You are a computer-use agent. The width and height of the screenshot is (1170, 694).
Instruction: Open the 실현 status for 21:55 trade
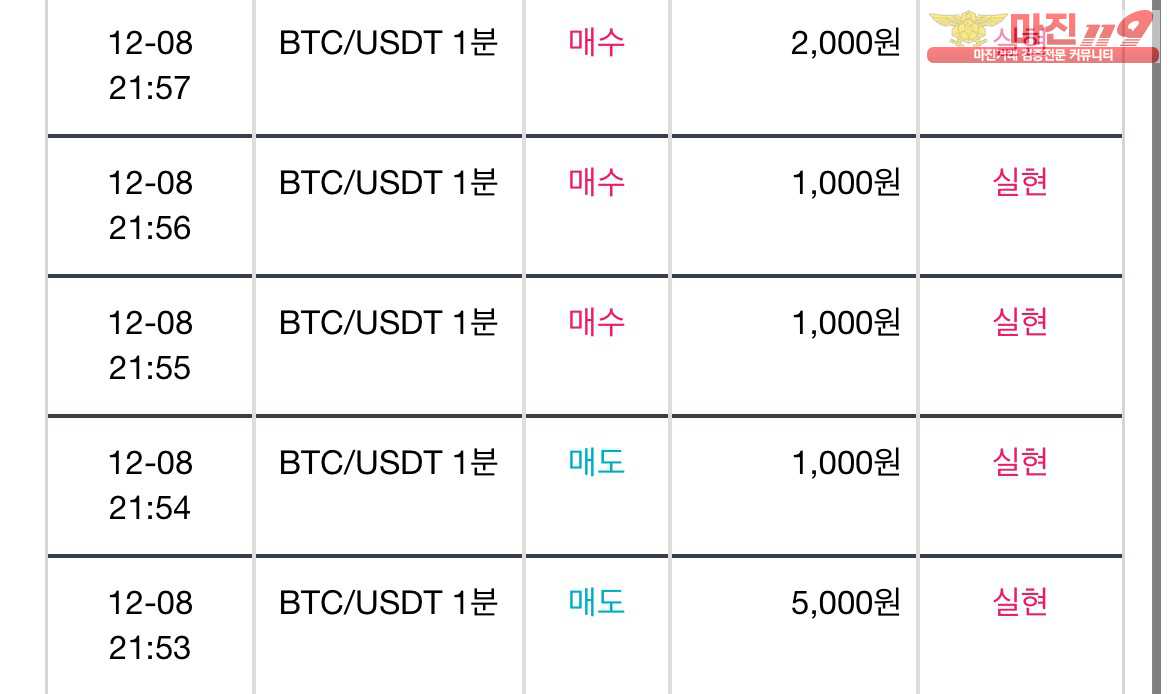coord(1020,322)
